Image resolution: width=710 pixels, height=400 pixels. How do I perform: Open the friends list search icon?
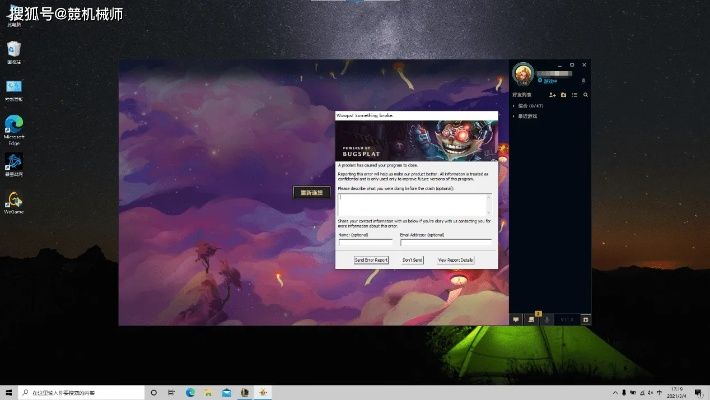coord(586,94)
